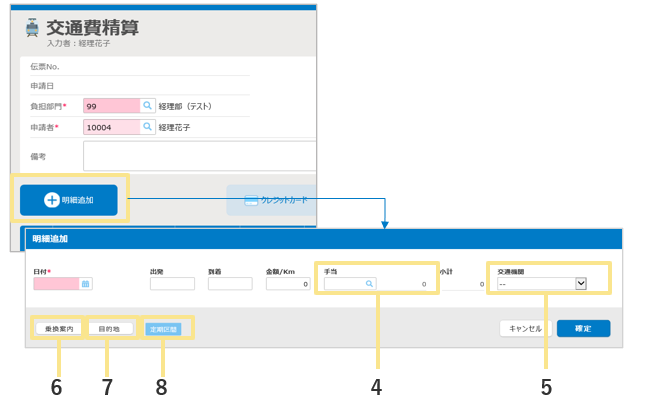Click the magnifier icon in 手当 field
Screen dimensions: 649x407
[369, 284]
